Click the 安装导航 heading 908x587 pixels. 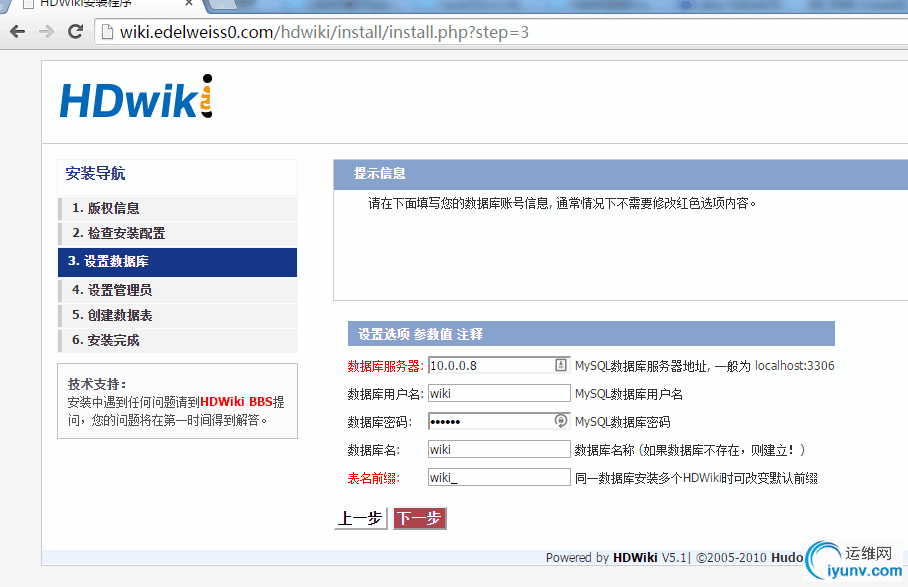[x=95, y=174]
